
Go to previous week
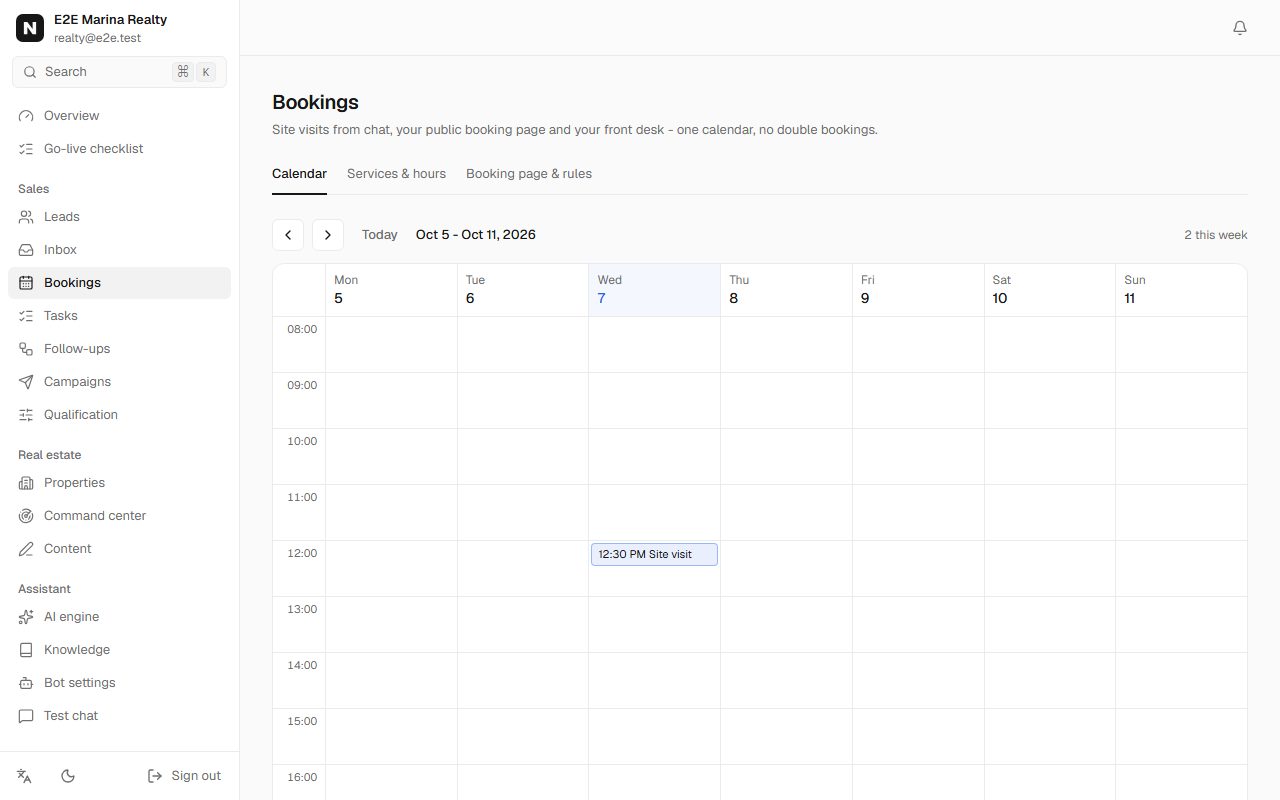[288, 235]
